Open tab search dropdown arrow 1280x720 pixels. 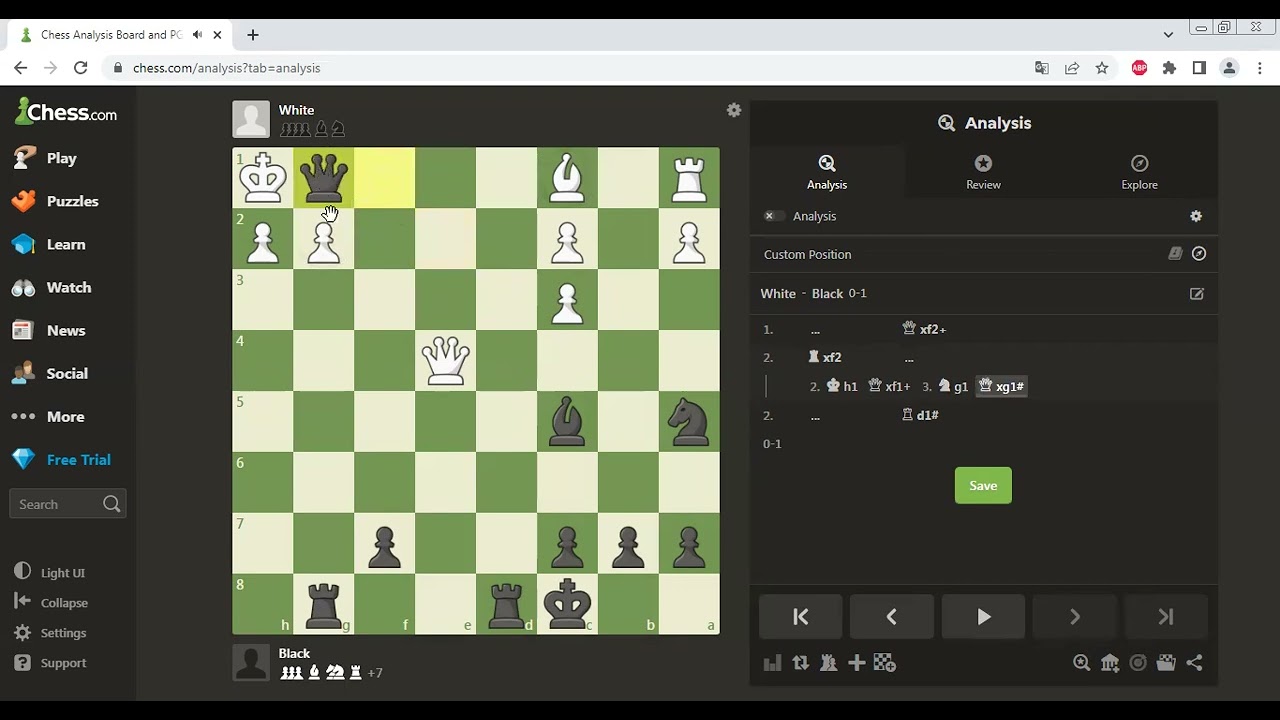click(1168, 35)
